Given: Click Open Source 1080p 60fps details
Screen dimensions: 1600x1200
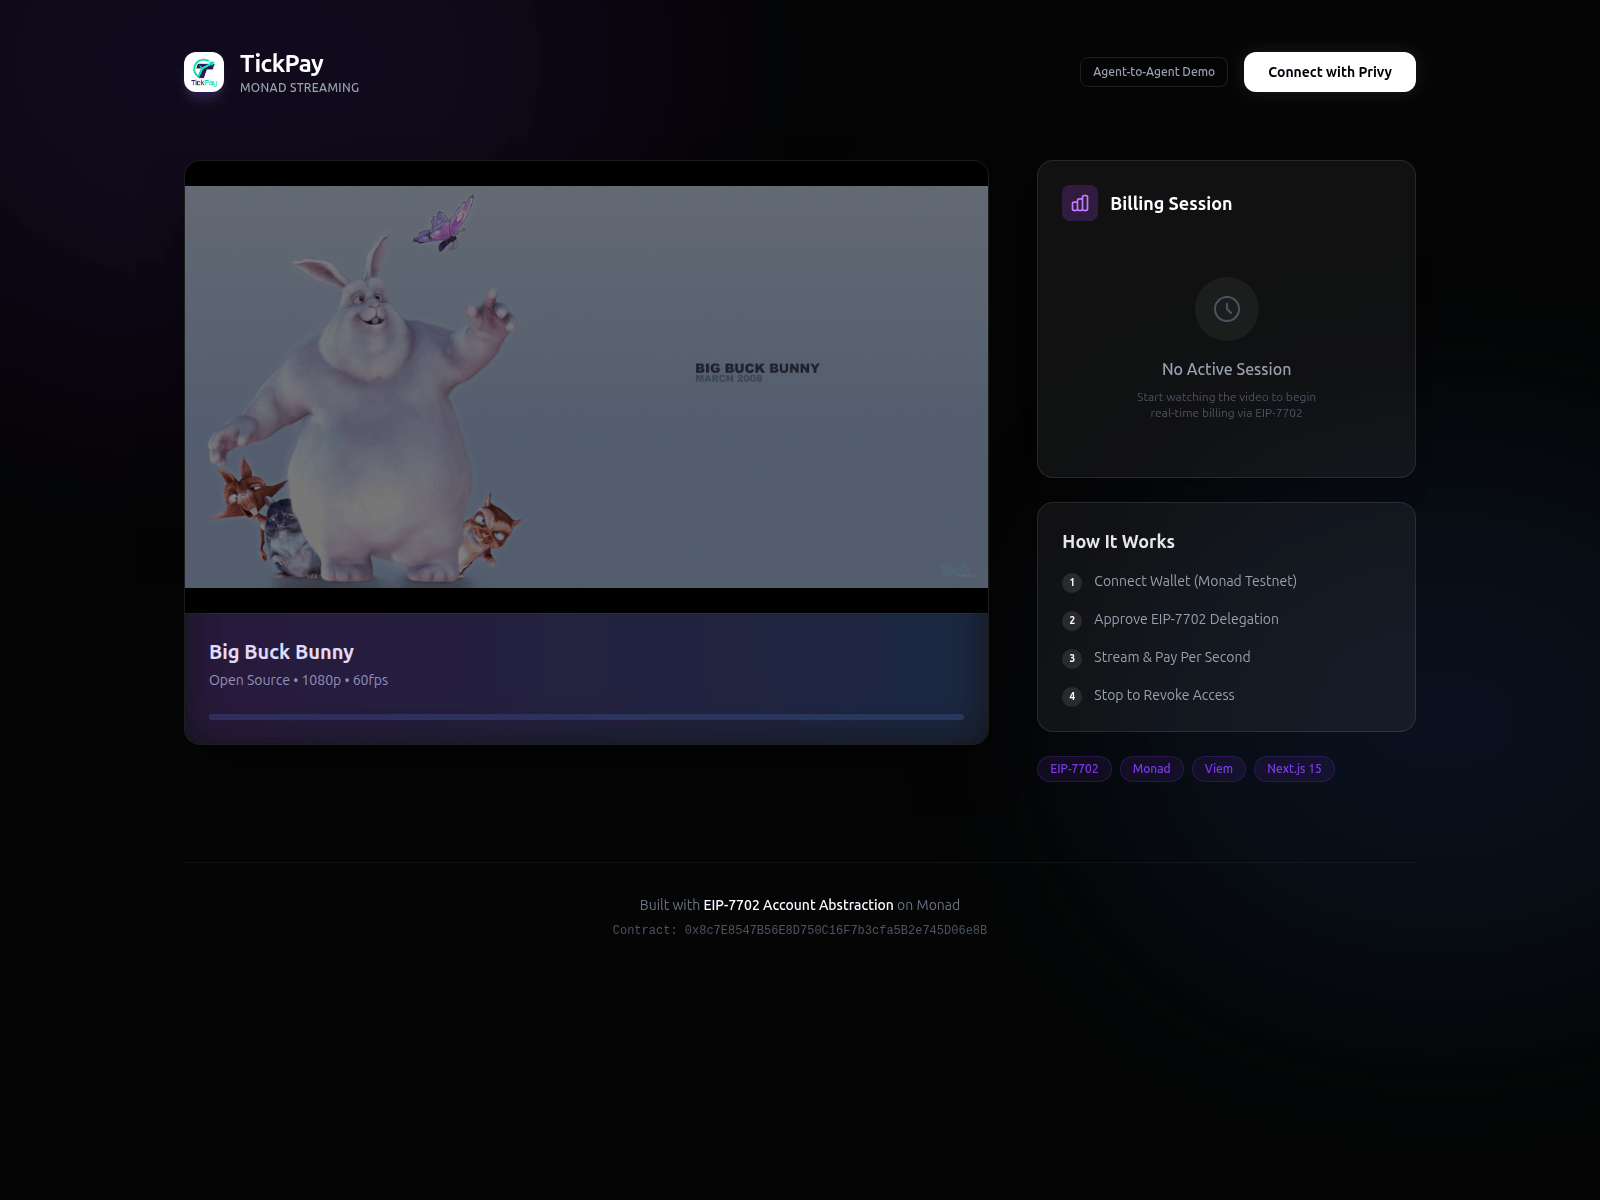Looking at the screenshot, I should coord(298,680).
